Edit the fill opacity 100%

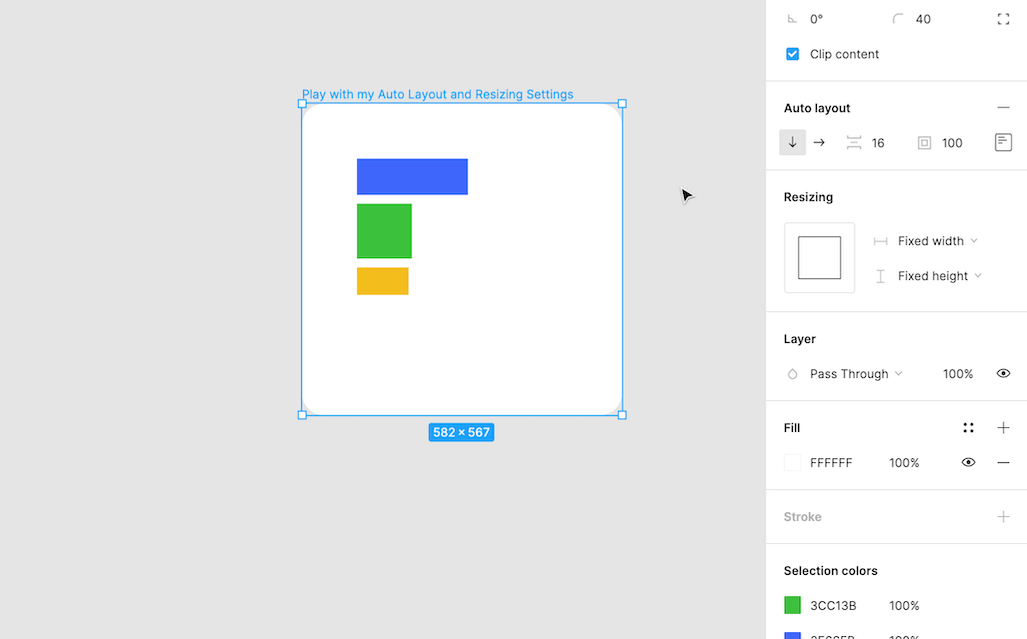[x=904, y=463]
